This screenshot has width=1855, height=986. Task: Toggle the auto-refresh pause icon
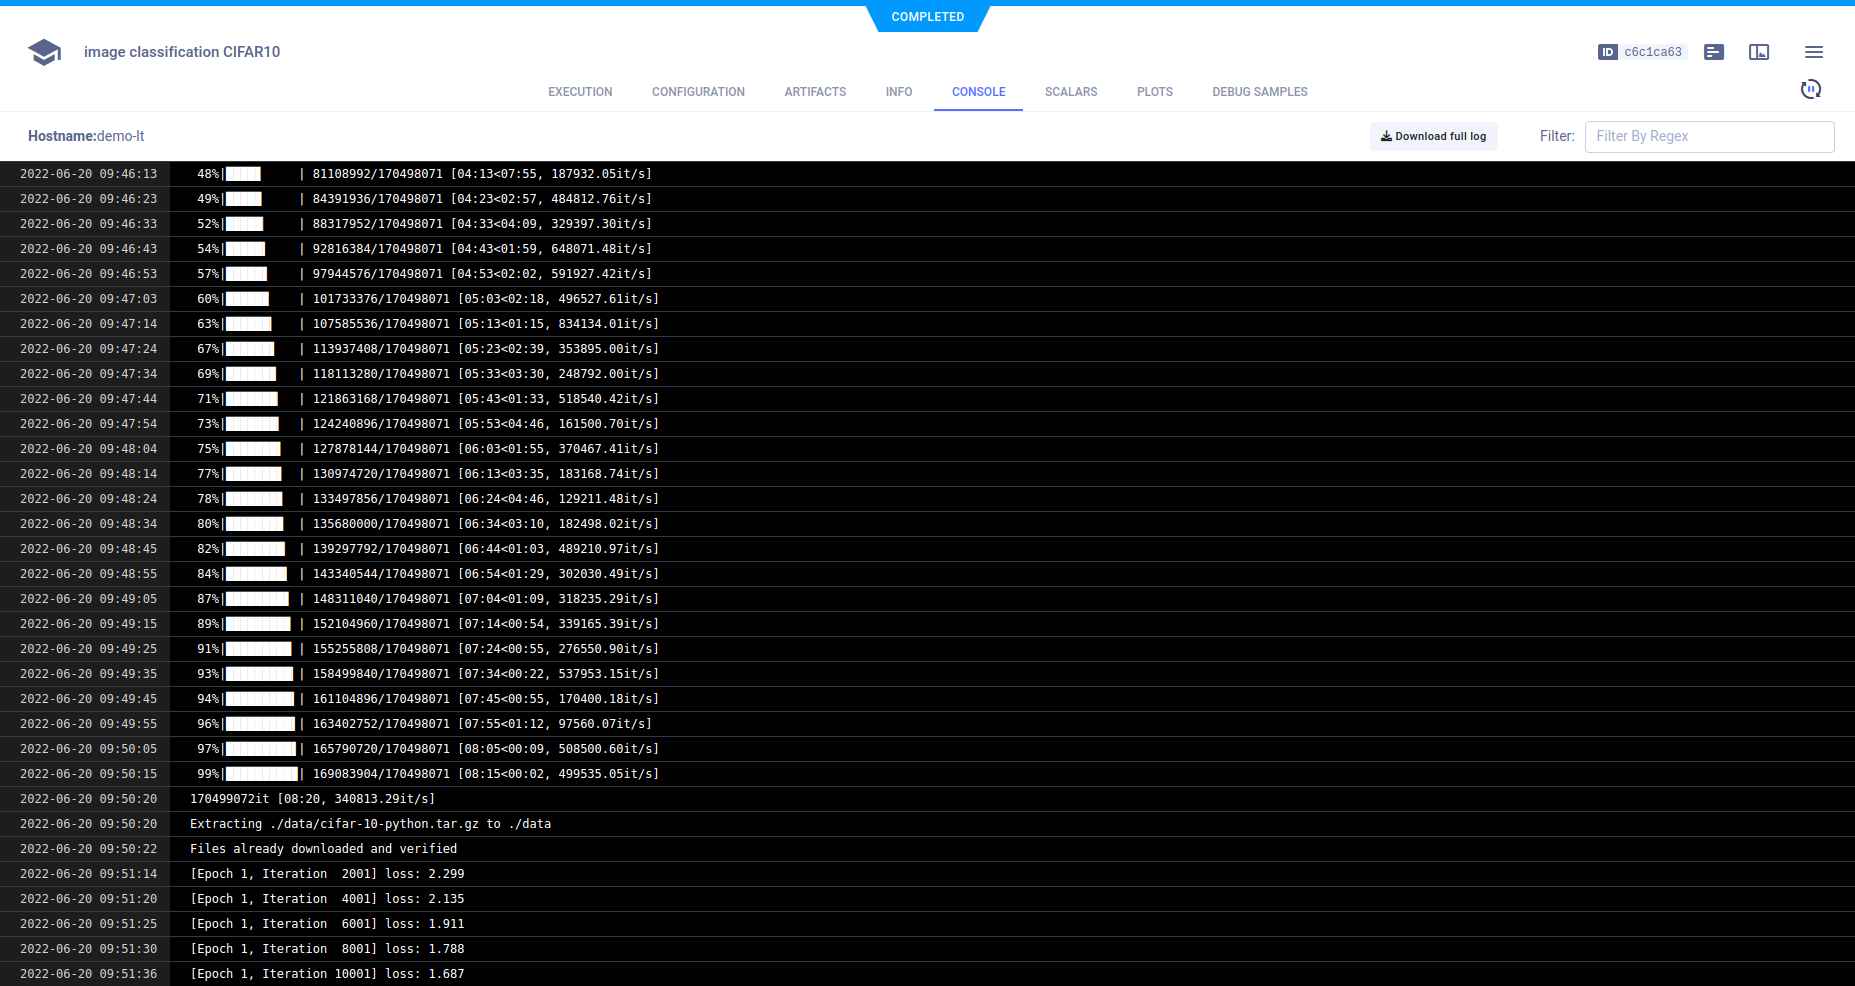point(1810,90)
